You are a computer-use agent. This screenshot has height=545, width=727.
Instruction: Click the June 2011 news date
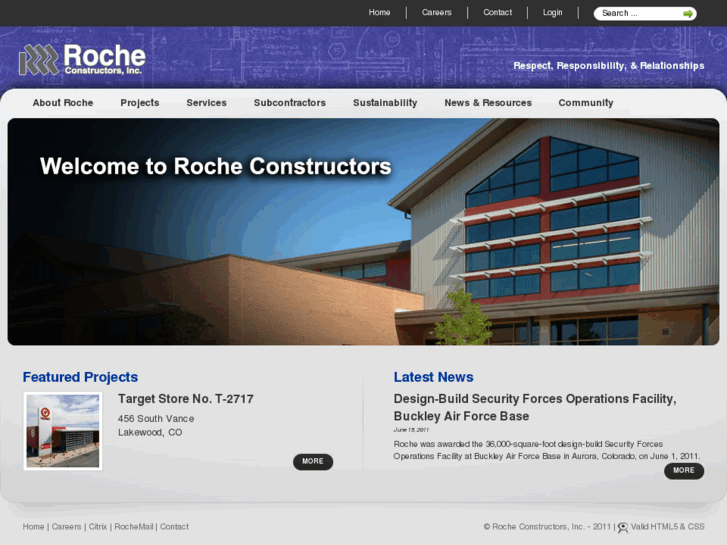coord(411,430)
